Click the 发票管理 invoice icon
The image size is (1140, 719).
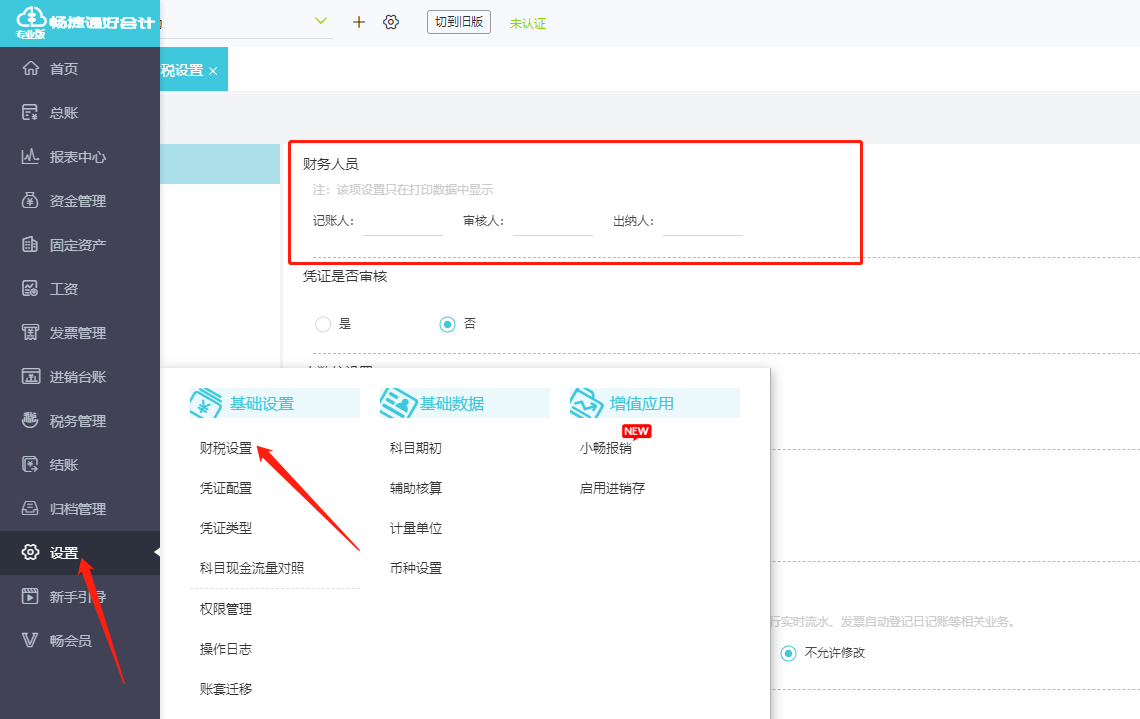[x=31, y=333]
